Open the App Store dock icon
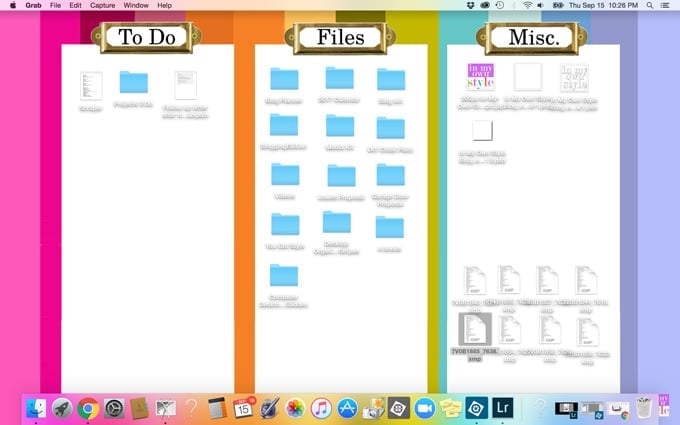Viewport: 680px width, 425px height. pos(348,408)
